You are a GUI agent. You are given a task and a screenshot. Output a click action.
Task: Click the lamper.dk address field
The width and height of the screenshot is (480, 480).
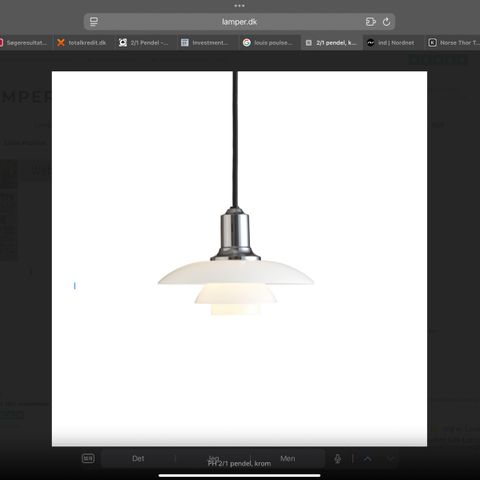click(239, 22)
